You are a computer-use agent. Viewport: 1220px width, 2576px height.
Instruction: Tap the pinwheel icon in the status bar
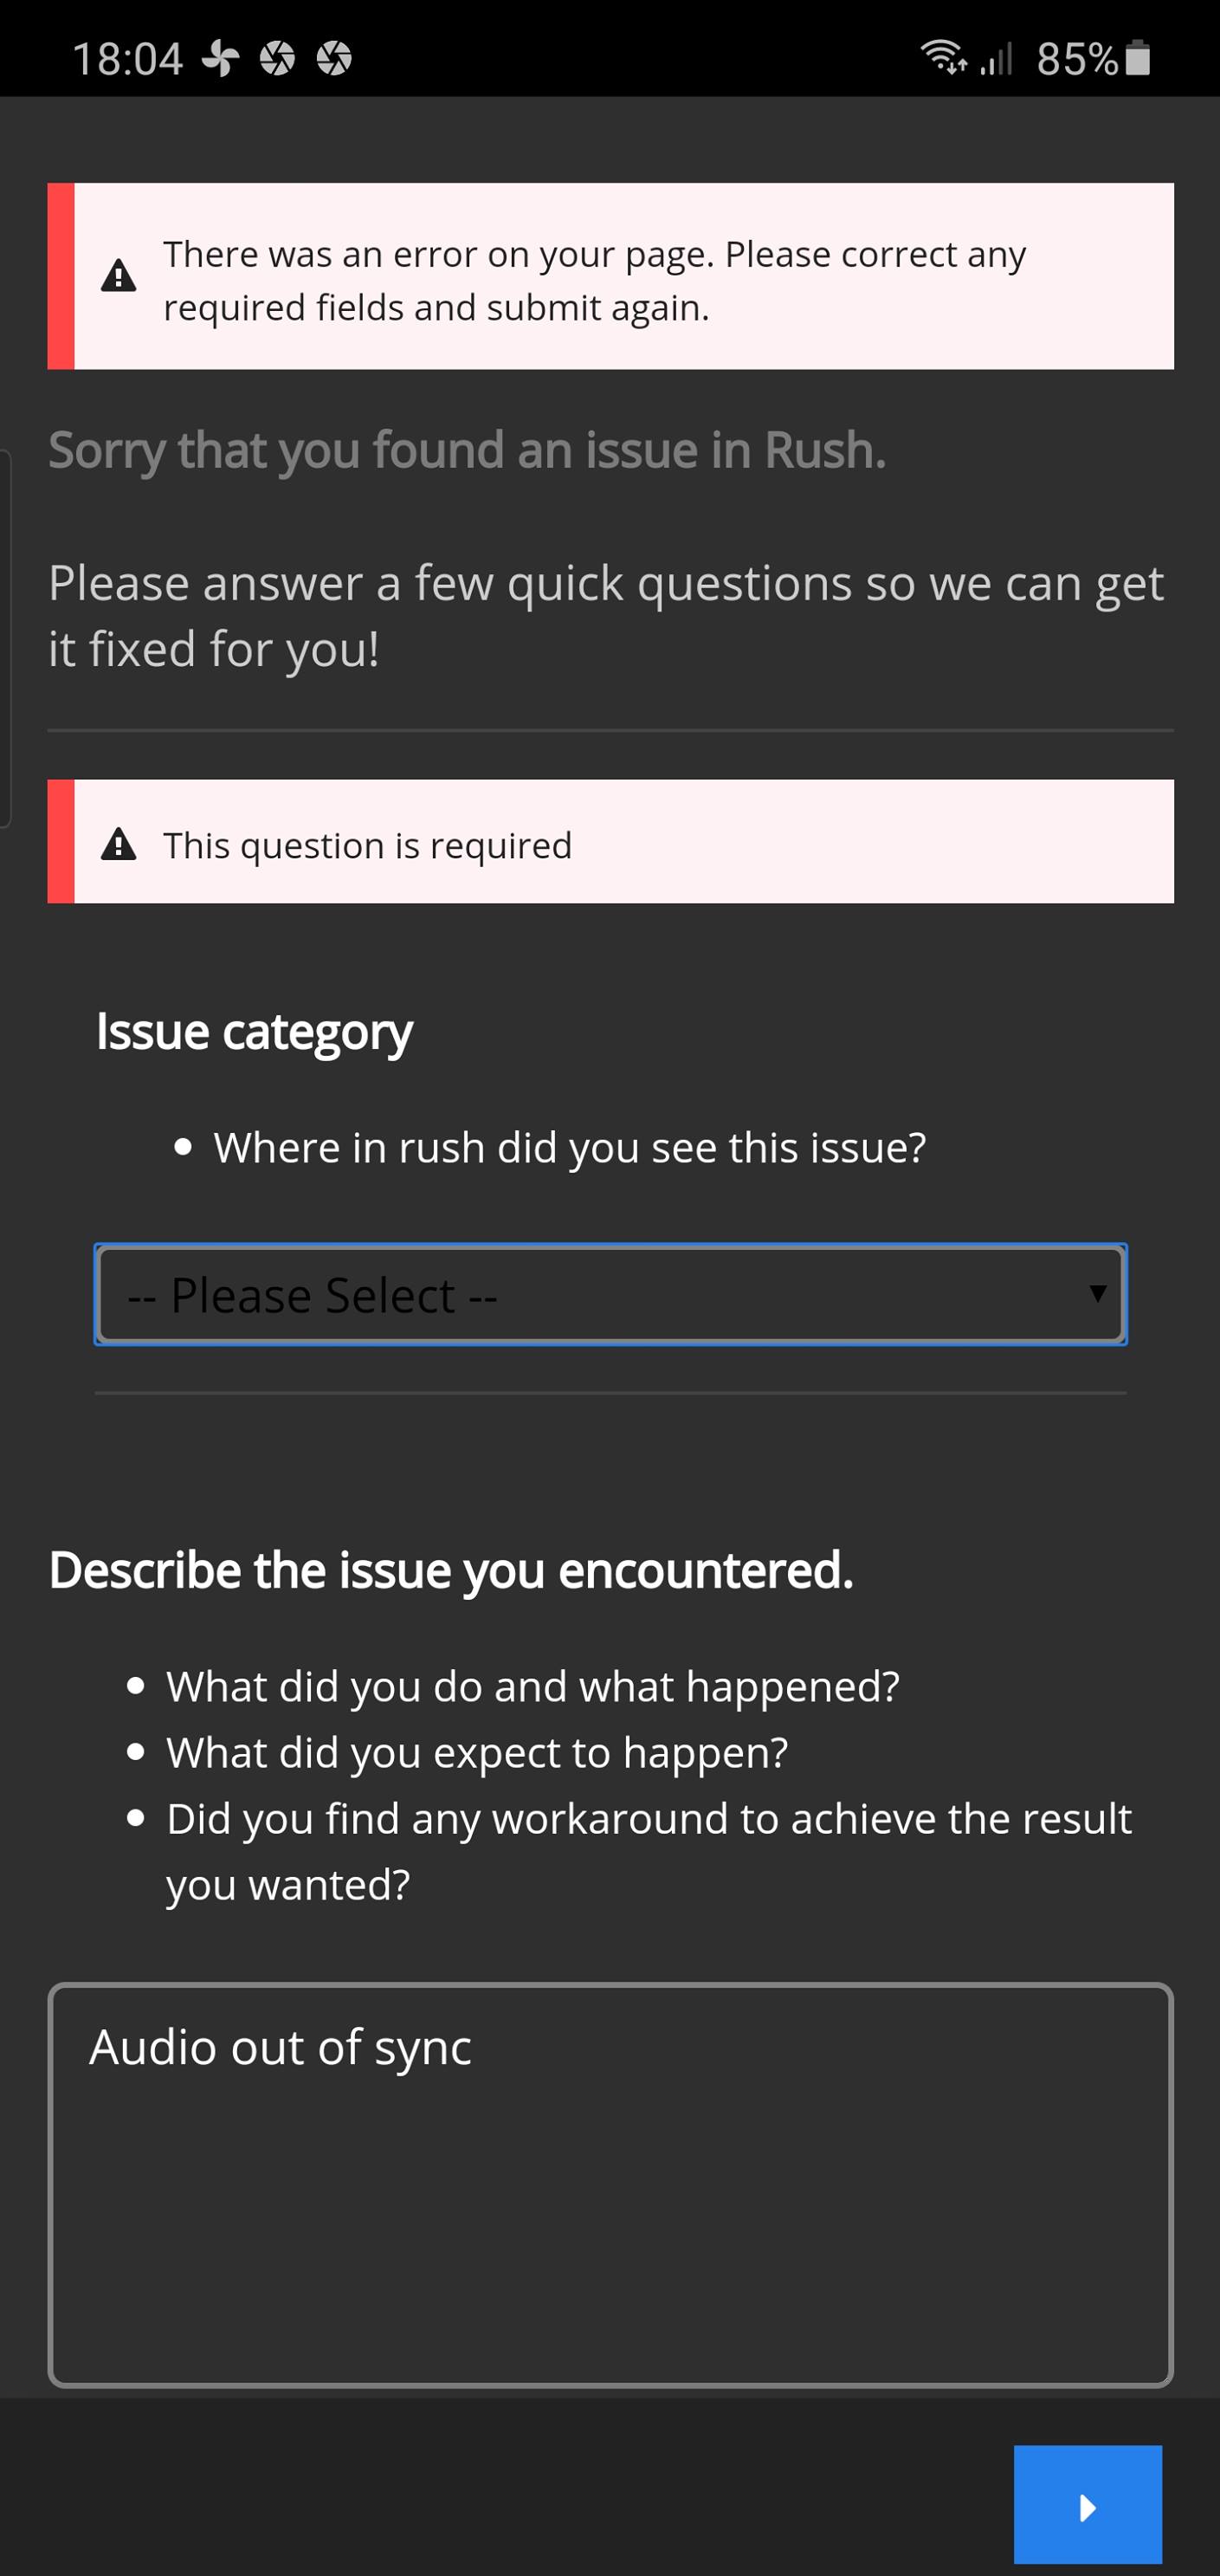pyautogui.click(x=220, y=59)
